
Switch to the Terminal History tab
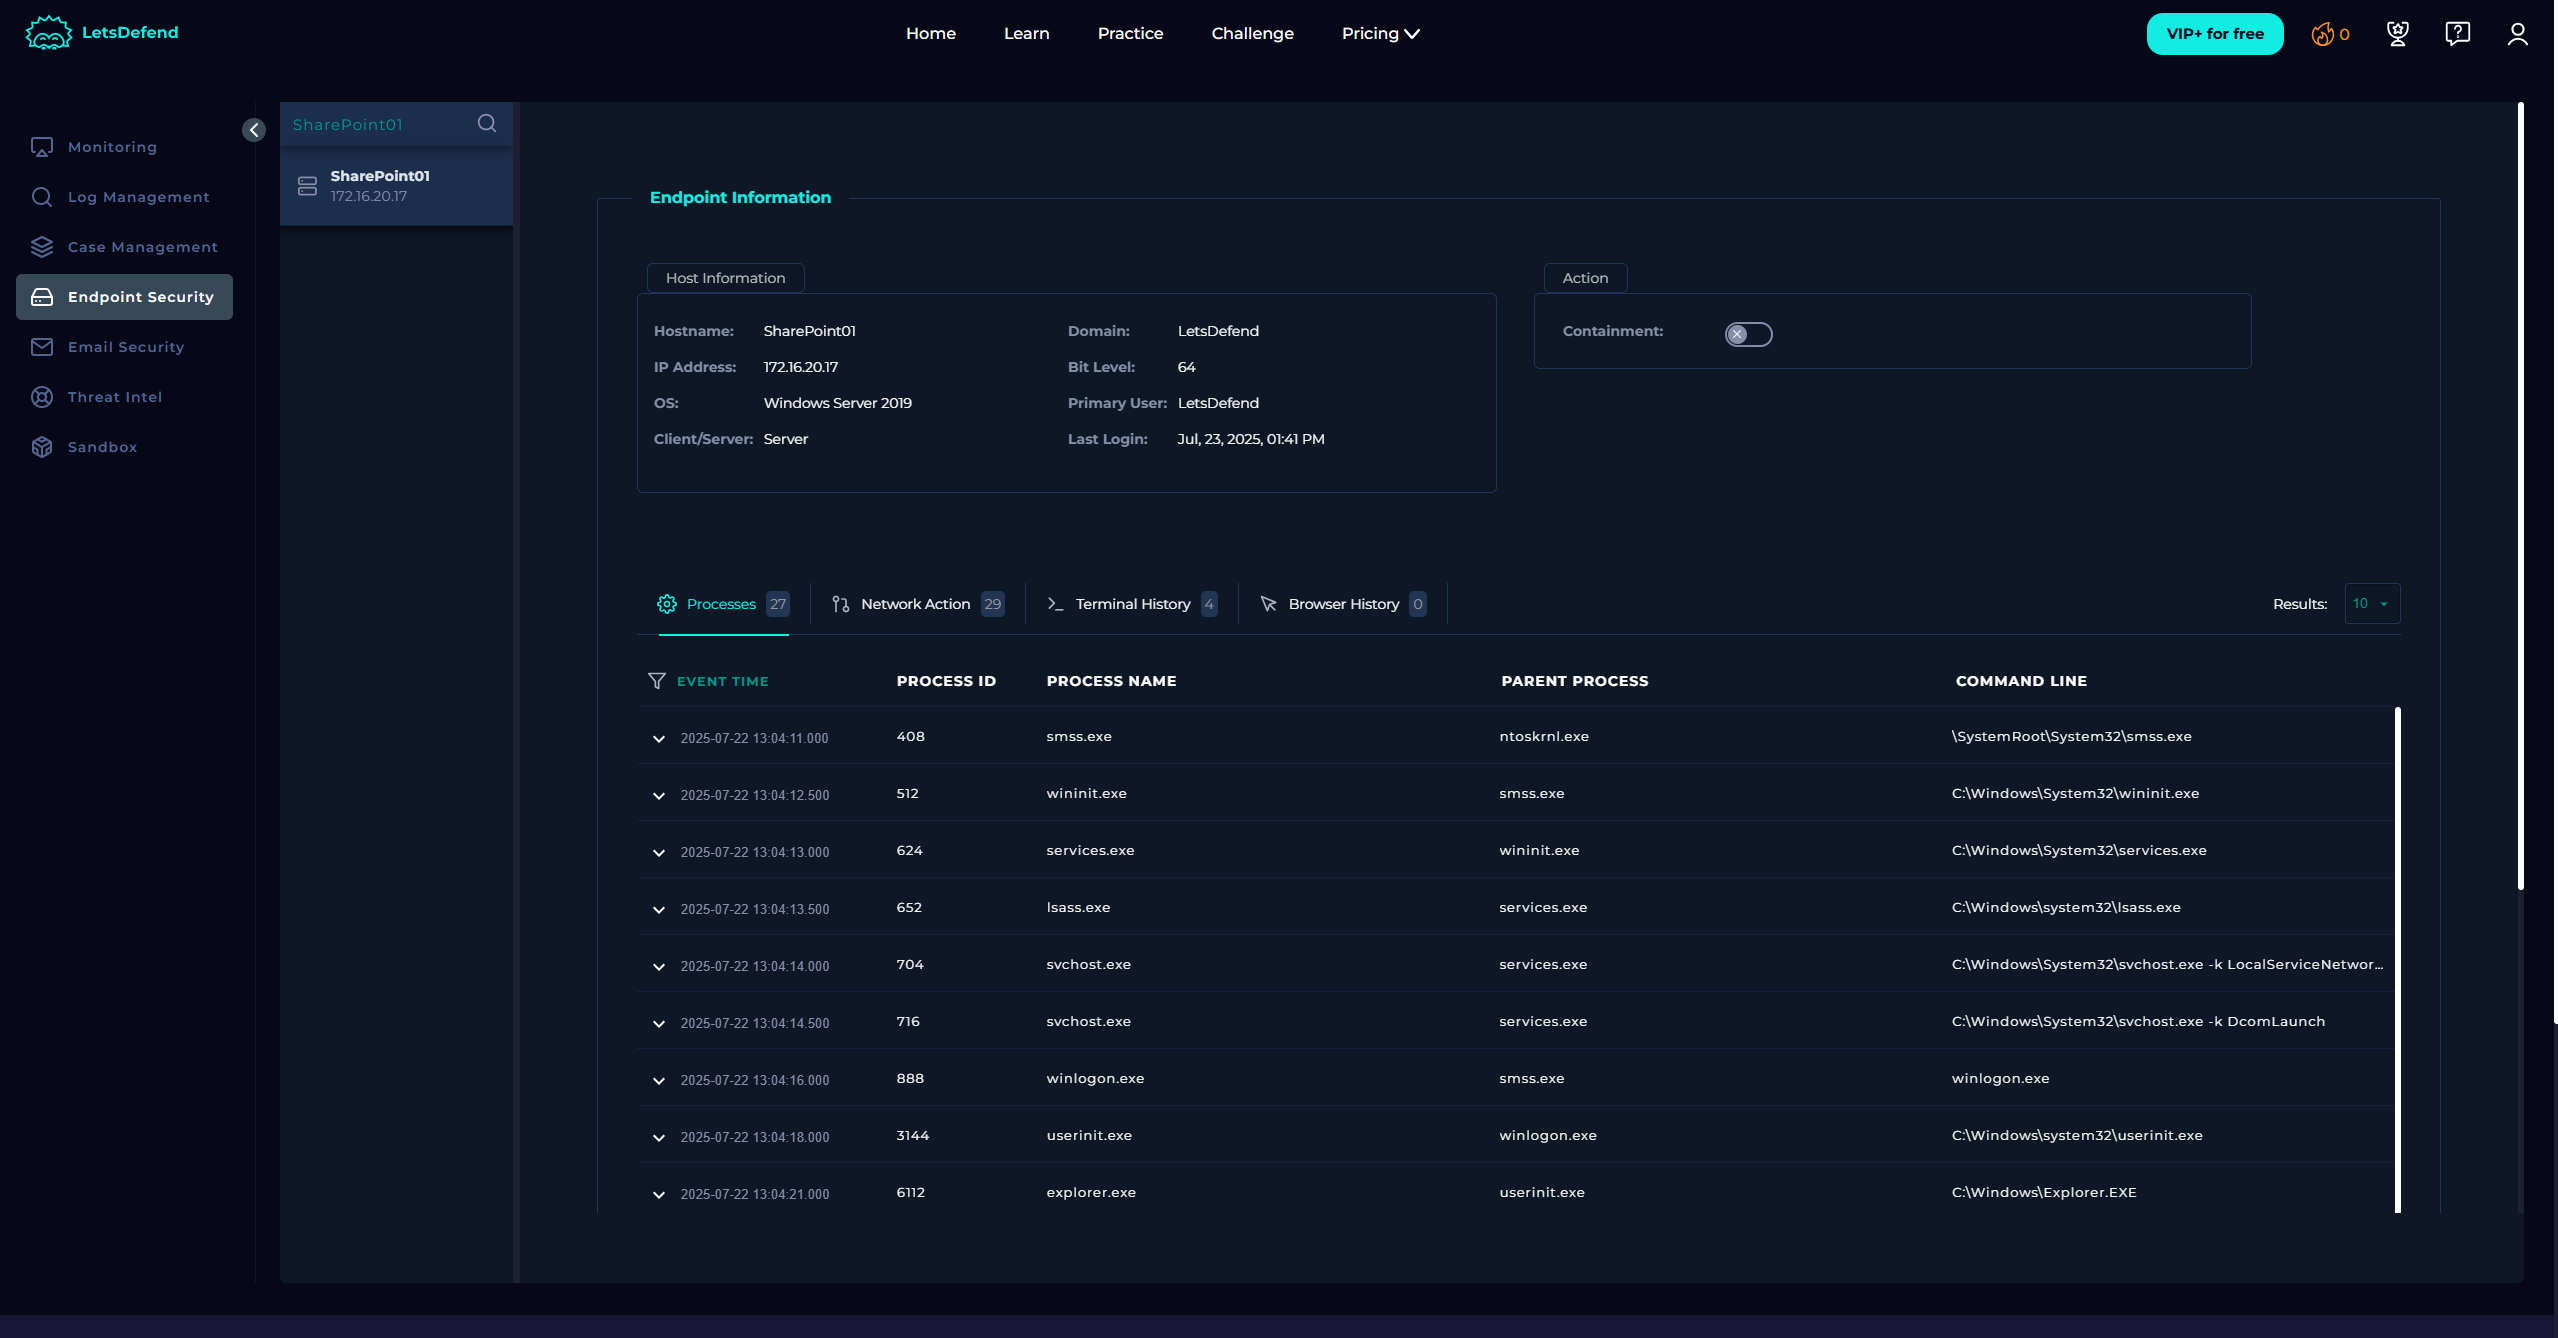coord(1132,604)
